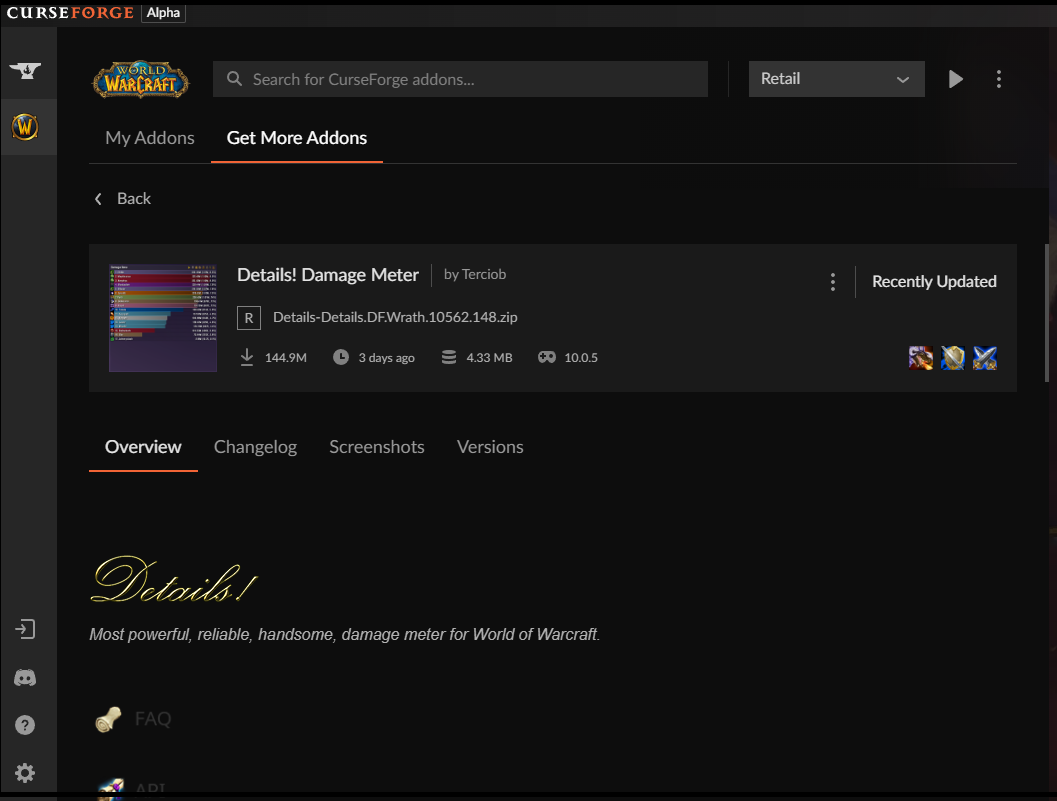Click the FAQ scroll icon
The image size is (1057, 801).
pos(109,719)
